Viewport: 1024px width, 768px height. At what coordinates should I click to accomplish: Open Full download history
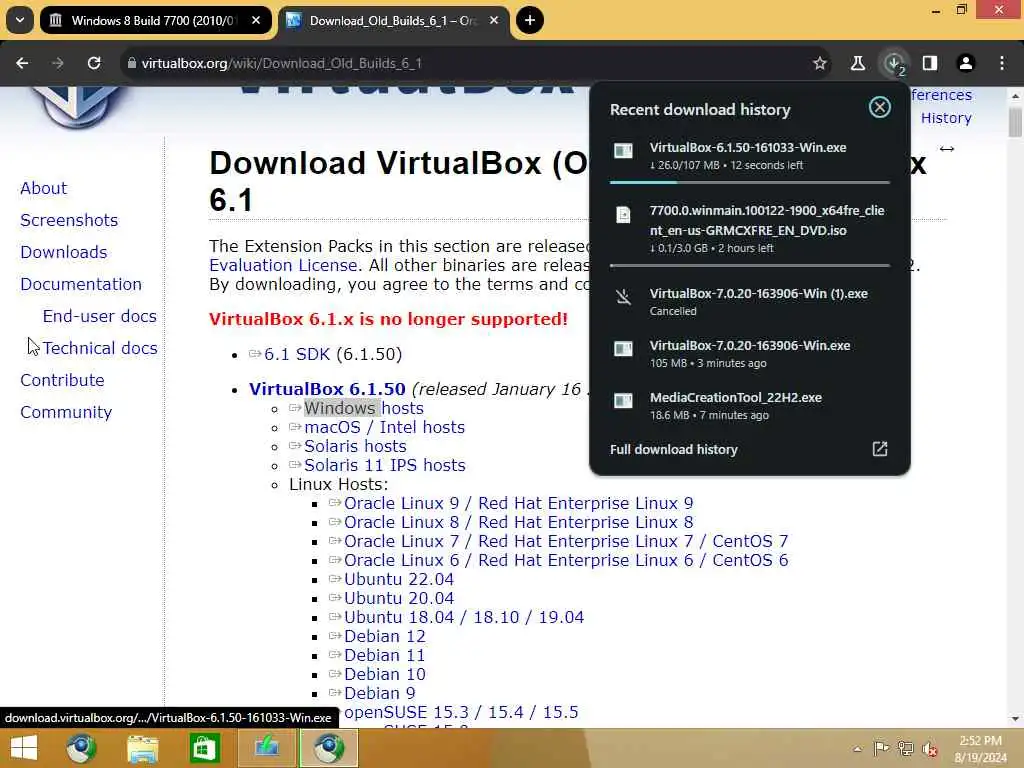click(673, 449)
